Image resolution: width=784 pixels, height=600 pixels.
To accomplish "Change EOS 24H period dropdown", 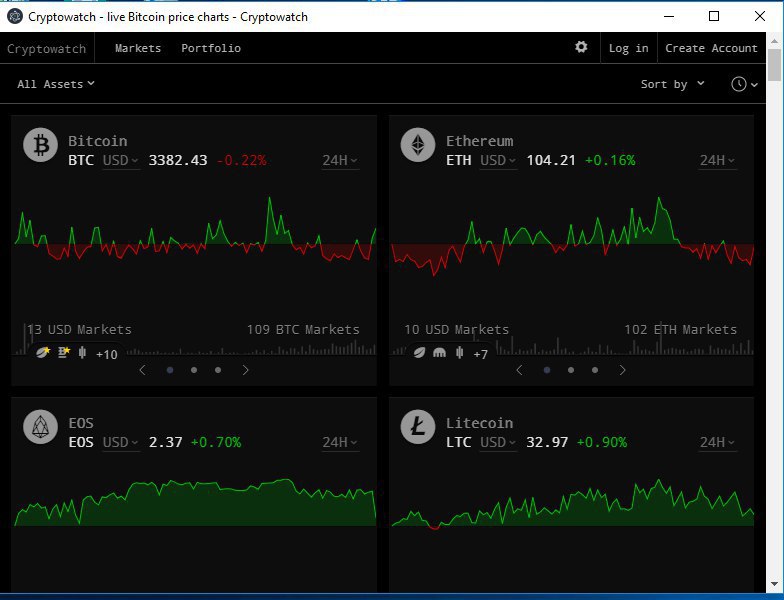I will (x=340, y=442).
